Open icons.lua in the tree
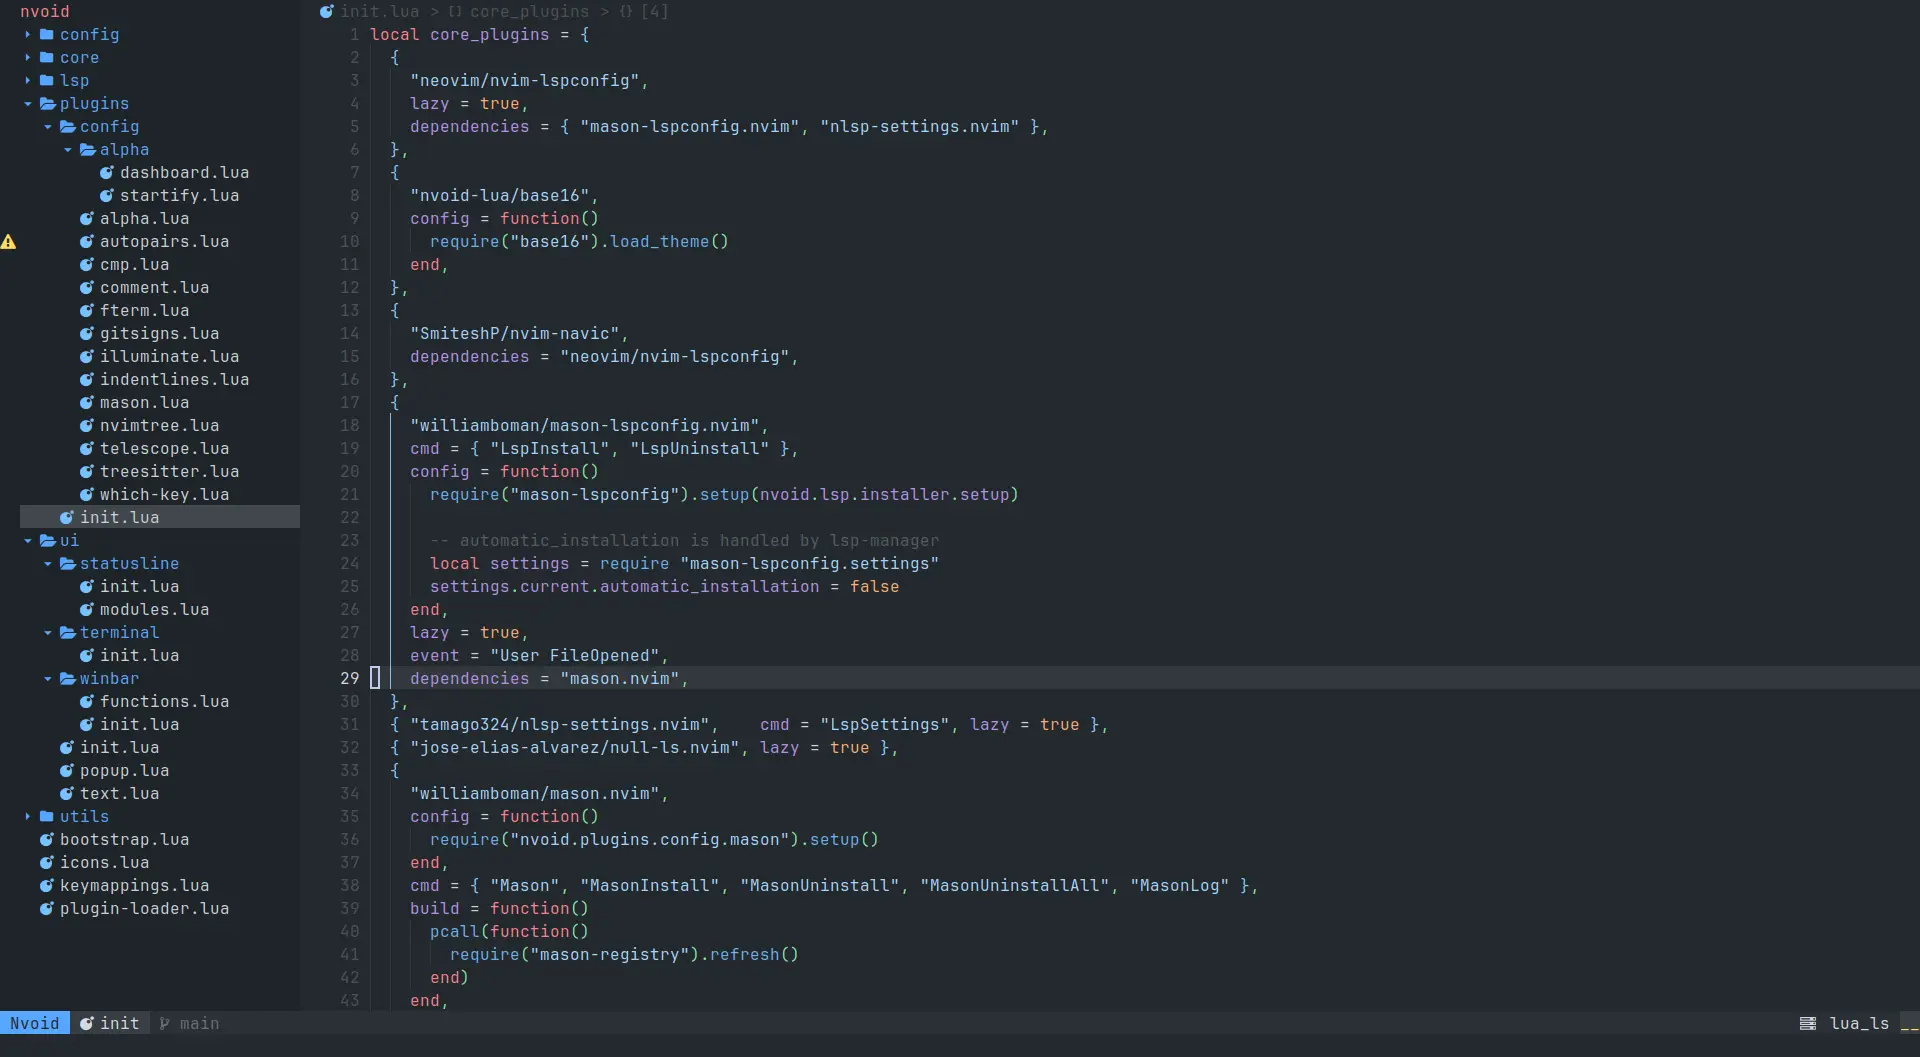The image size is (1920, 1057). [x=105, y=863]
